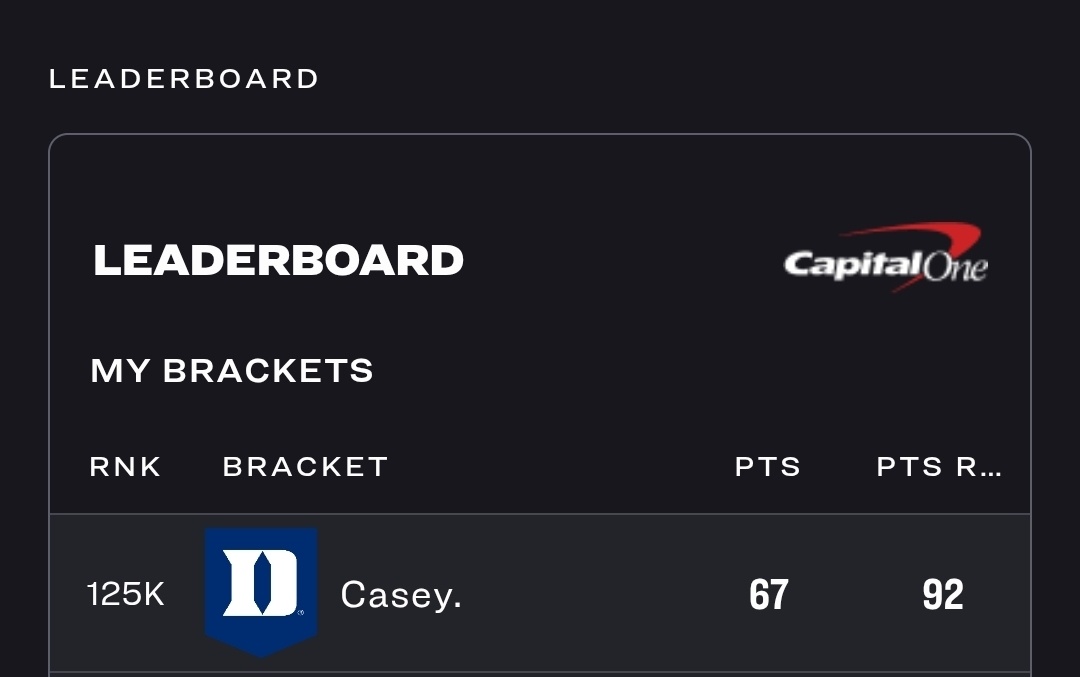Viewport: 1080px width, 677px height.
Task: Click empty space in the Casey. row
Action: pos(600,595)
